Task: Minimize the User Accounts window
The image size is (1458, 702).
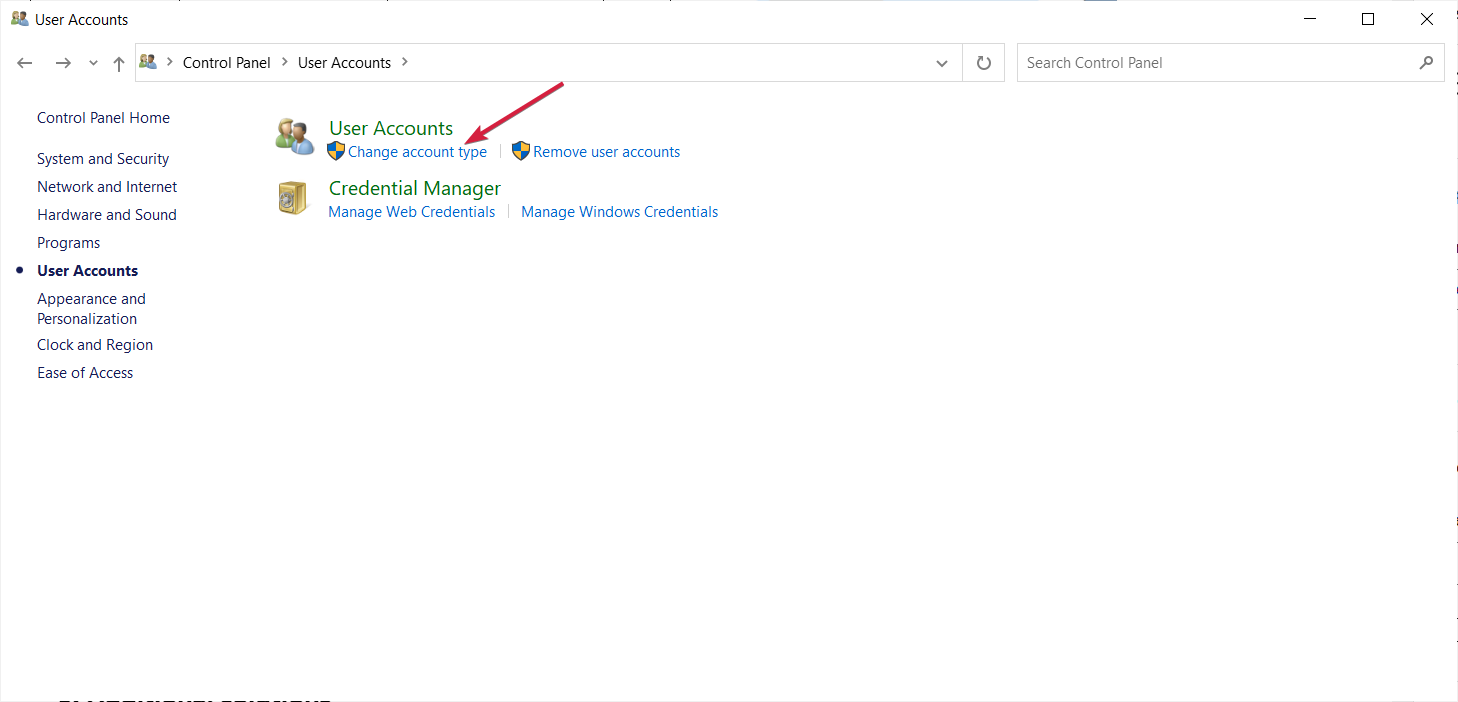Action: pos(1311,19)
